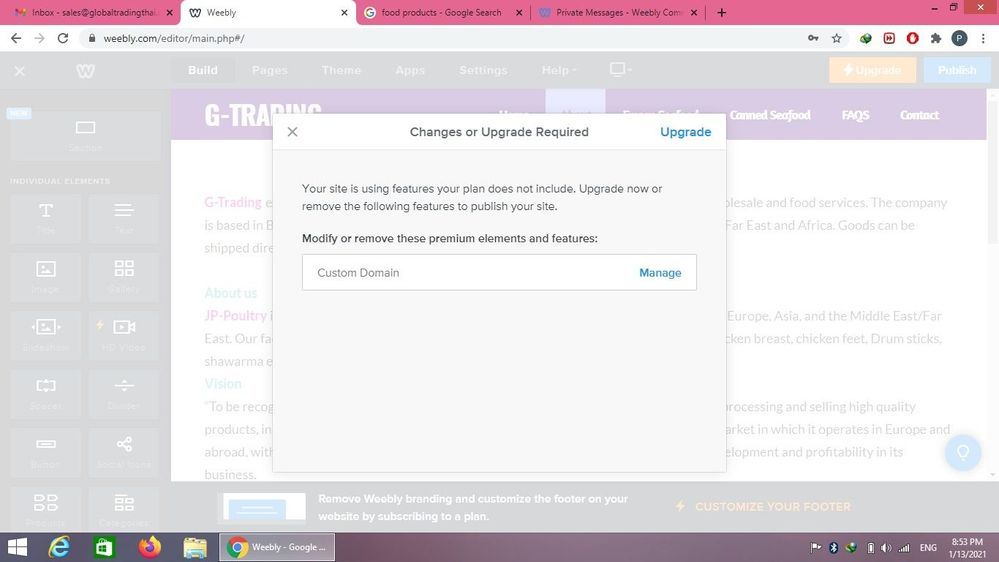999x562 pixels.
Task: Select the HD Video element icon
Action: (124, 332)
